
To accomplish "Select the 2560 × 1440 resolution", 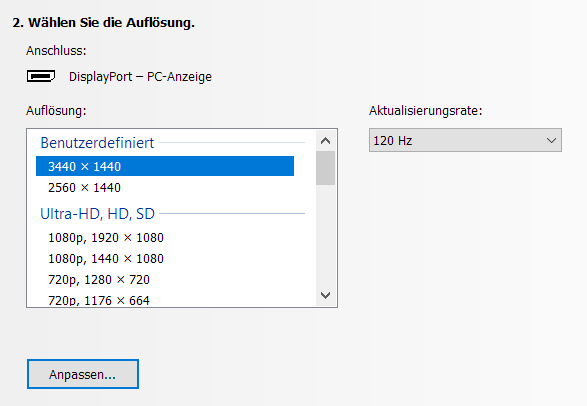I will click(165, 187).
